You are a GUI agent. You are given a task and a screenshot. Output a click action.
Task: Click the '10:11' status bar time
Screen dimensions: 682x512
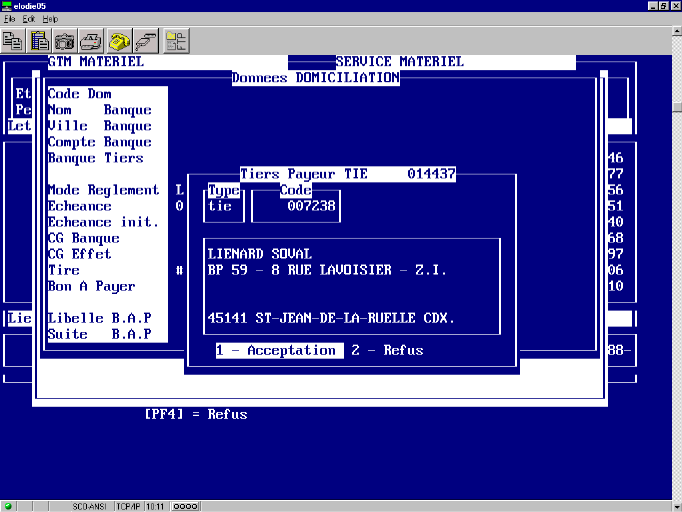pyautogui.click(x=155, y=507)
